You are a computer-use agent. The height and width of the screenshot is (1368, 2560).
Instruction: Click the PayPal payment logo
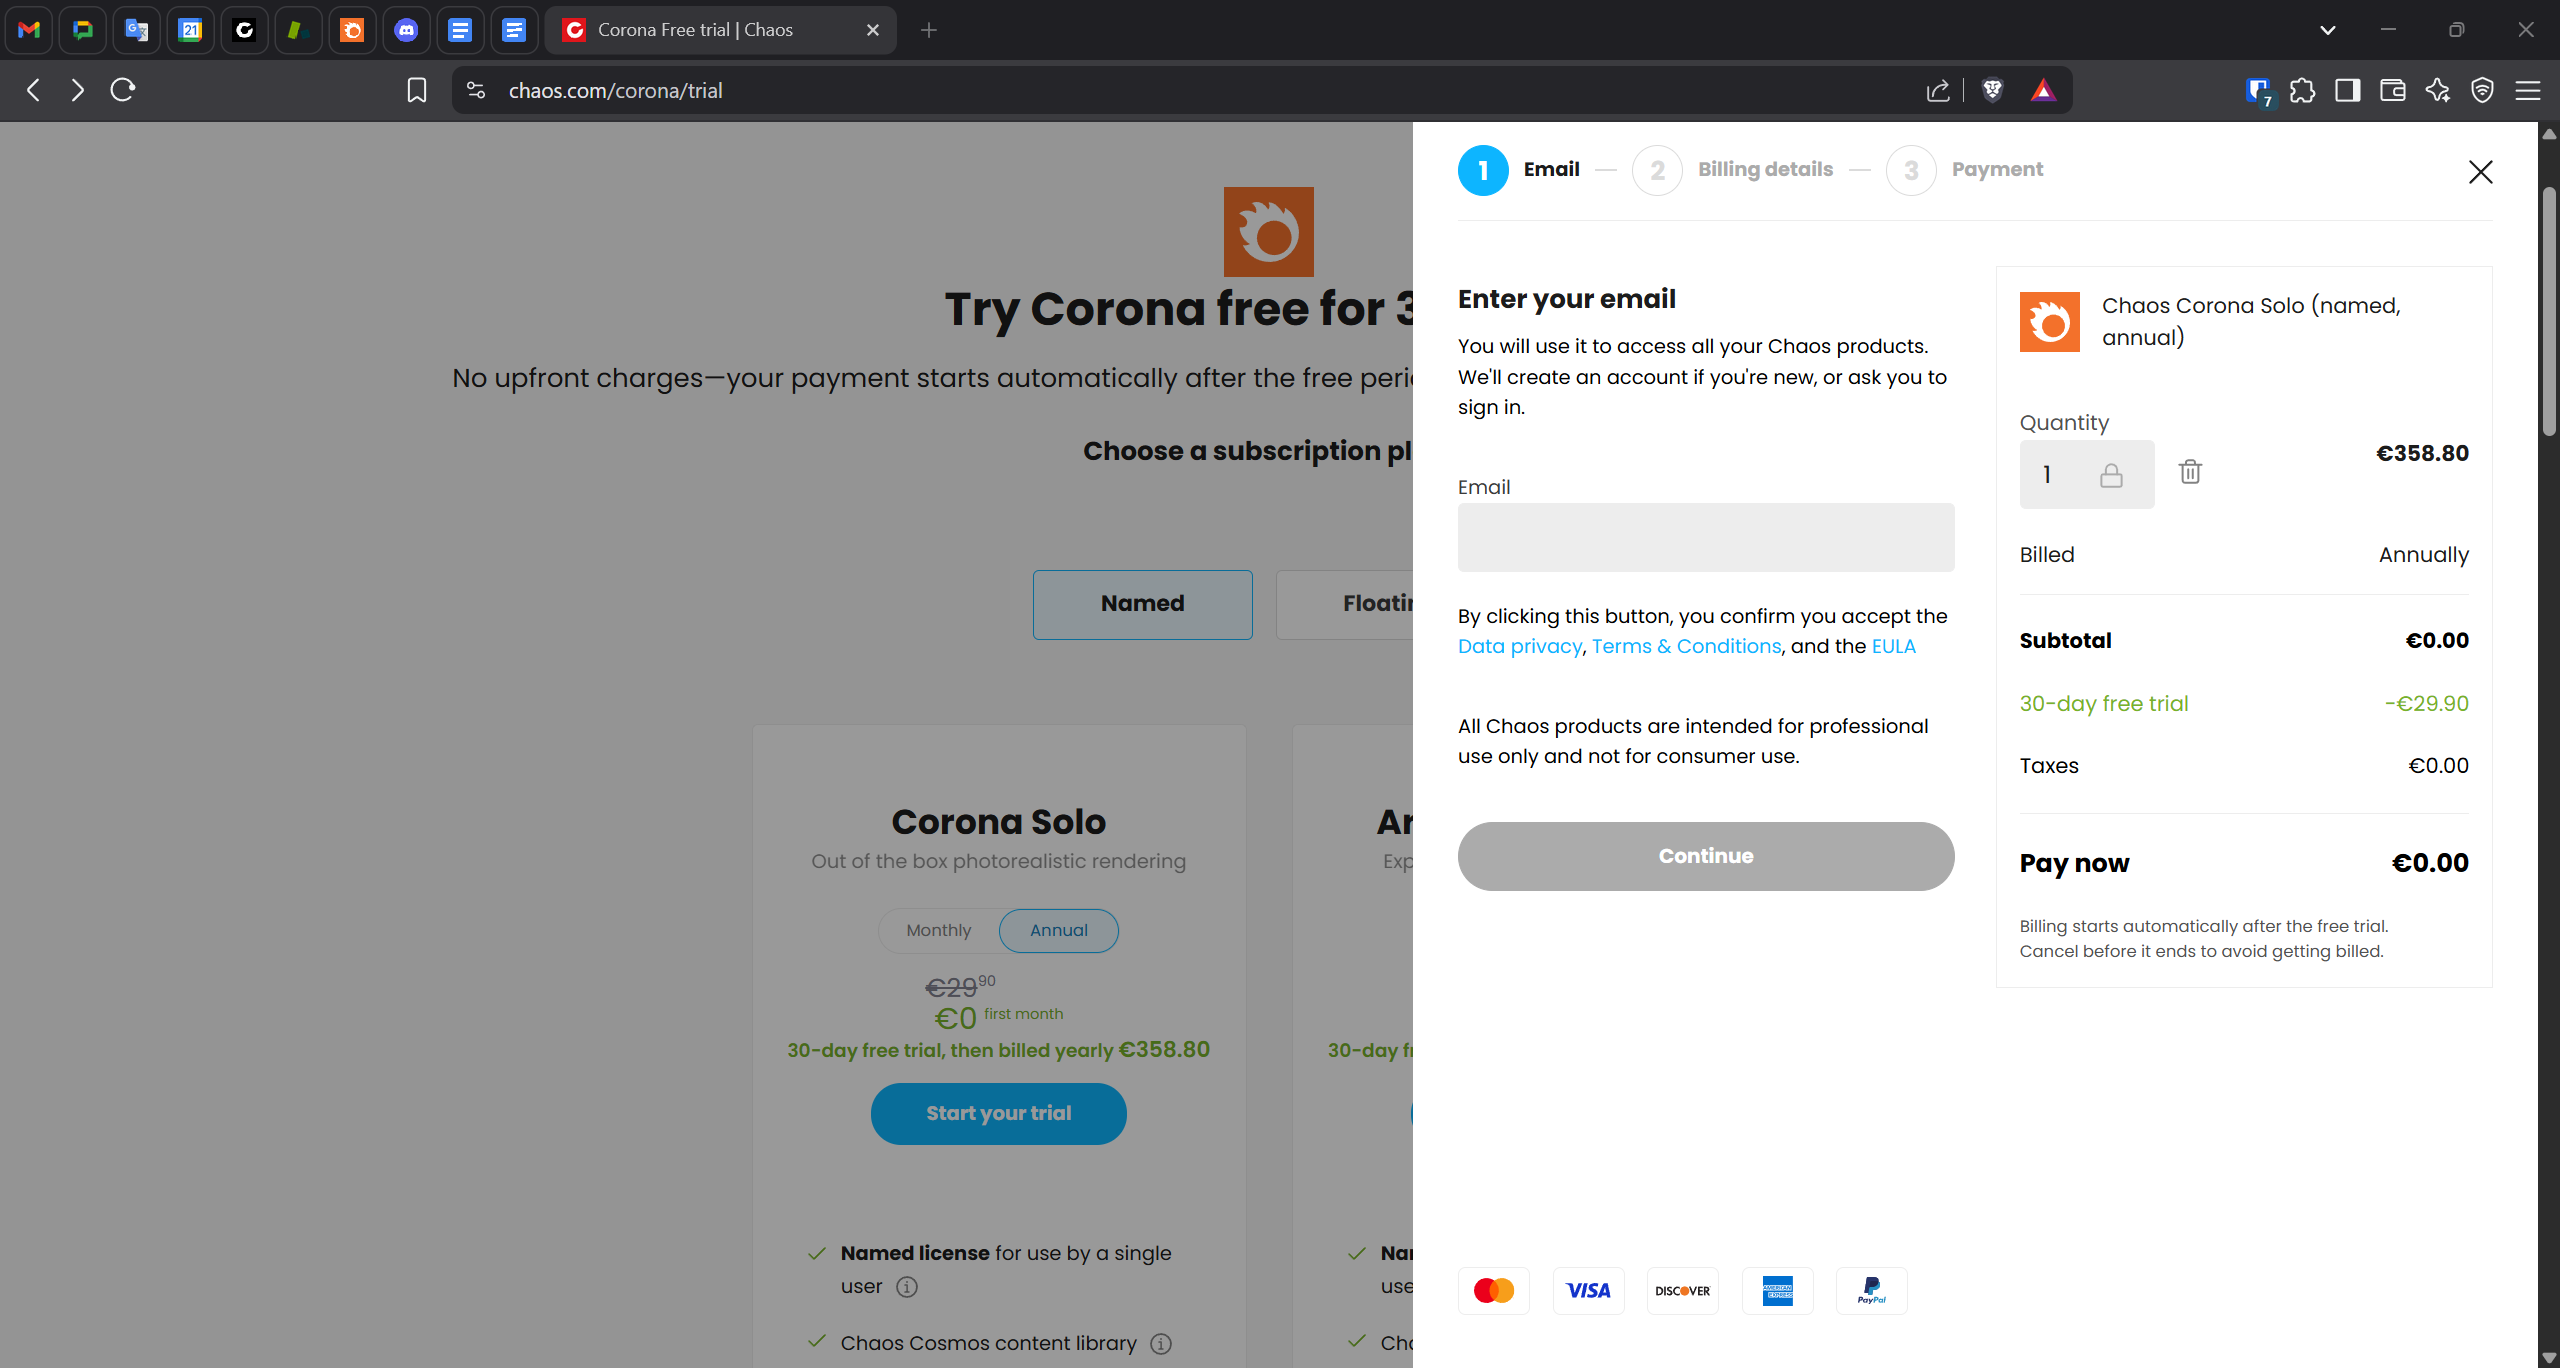point(1872,1291)
